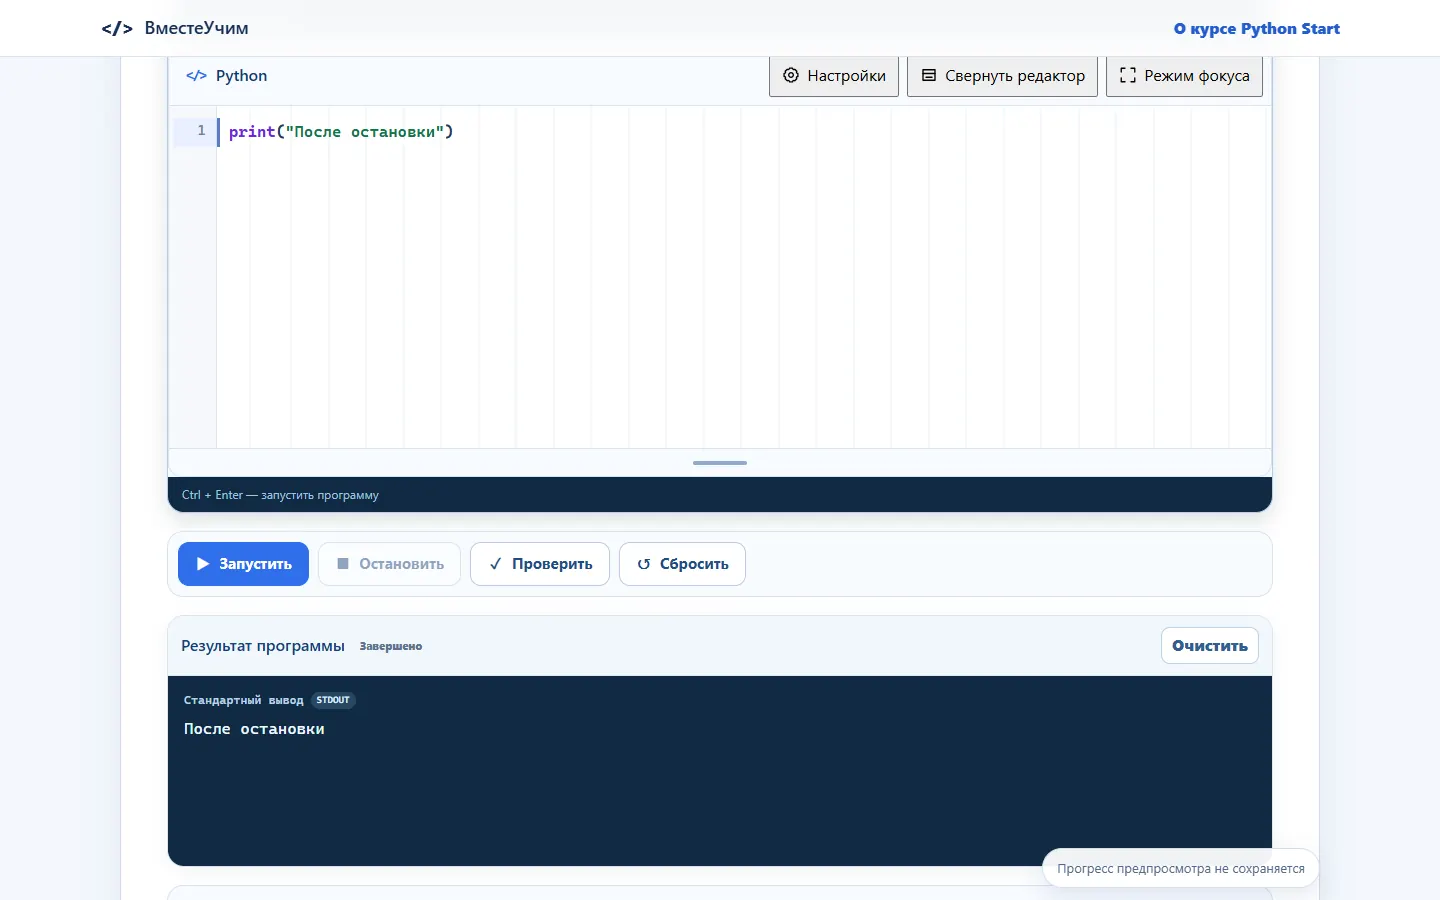Click the focus mode brackets icon
The image size is (1440, 900).
[1128, 75]
